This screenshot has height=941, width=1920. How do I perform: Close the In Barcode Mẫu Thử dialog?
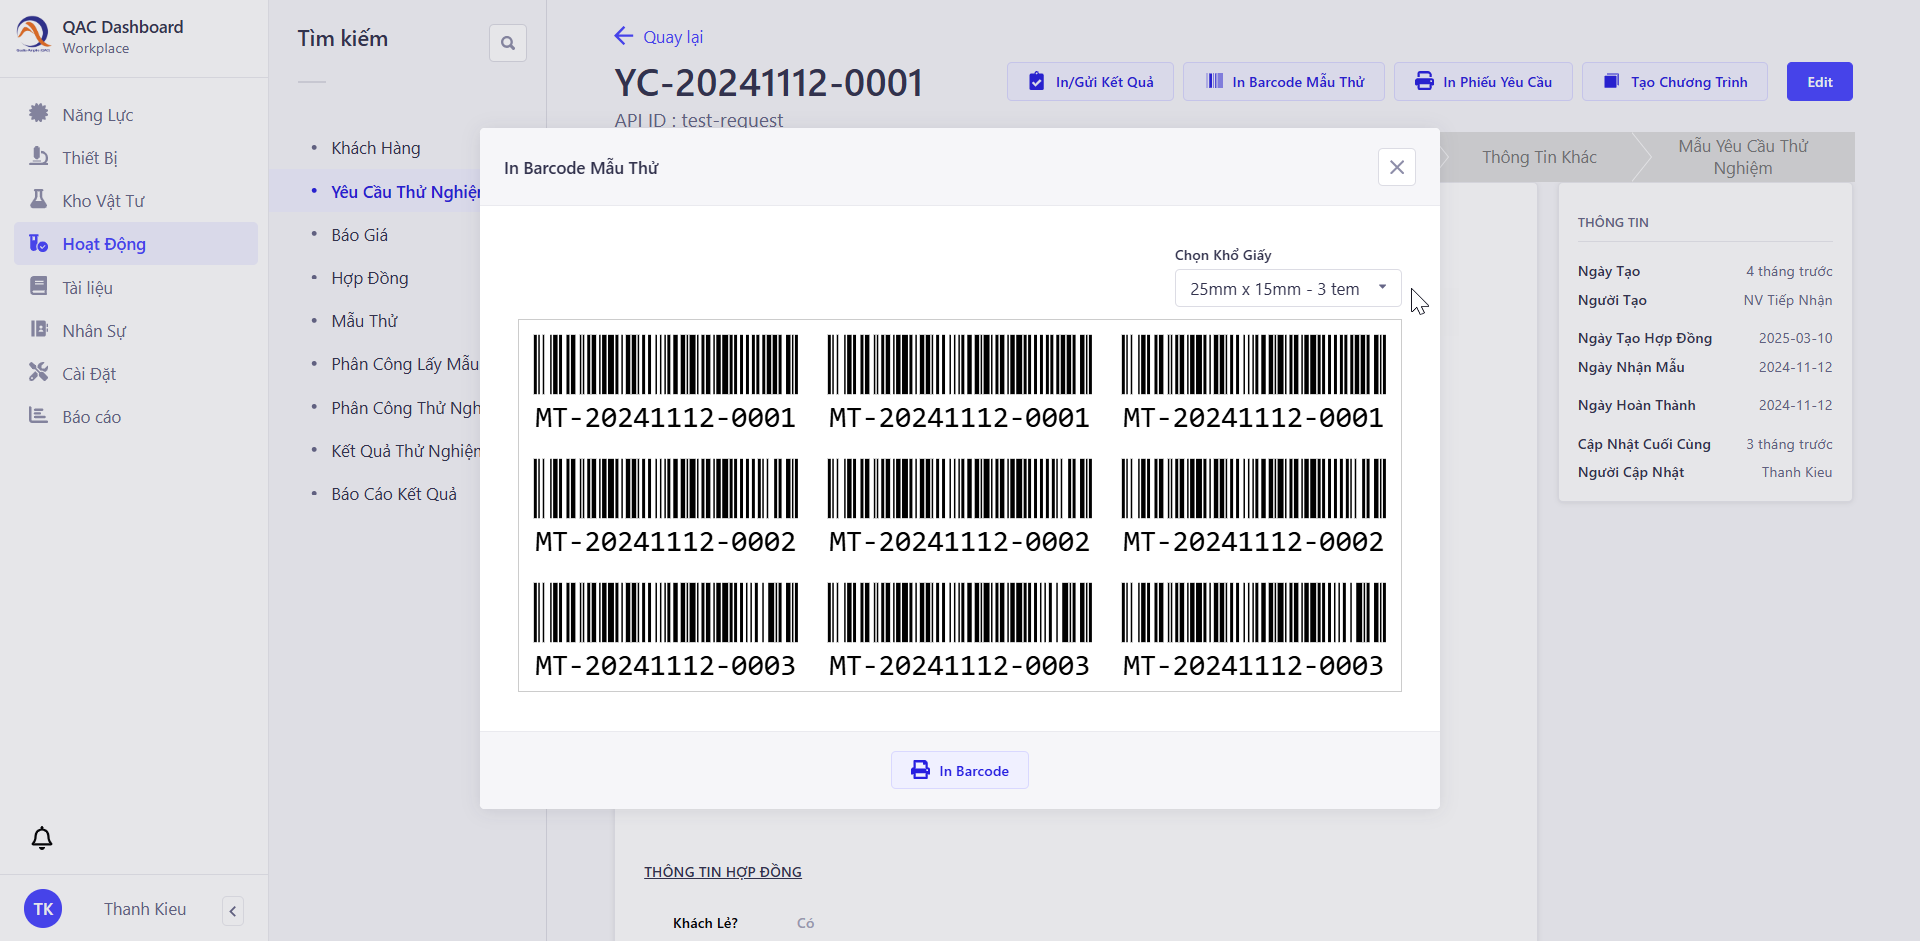coord(1397,167)
